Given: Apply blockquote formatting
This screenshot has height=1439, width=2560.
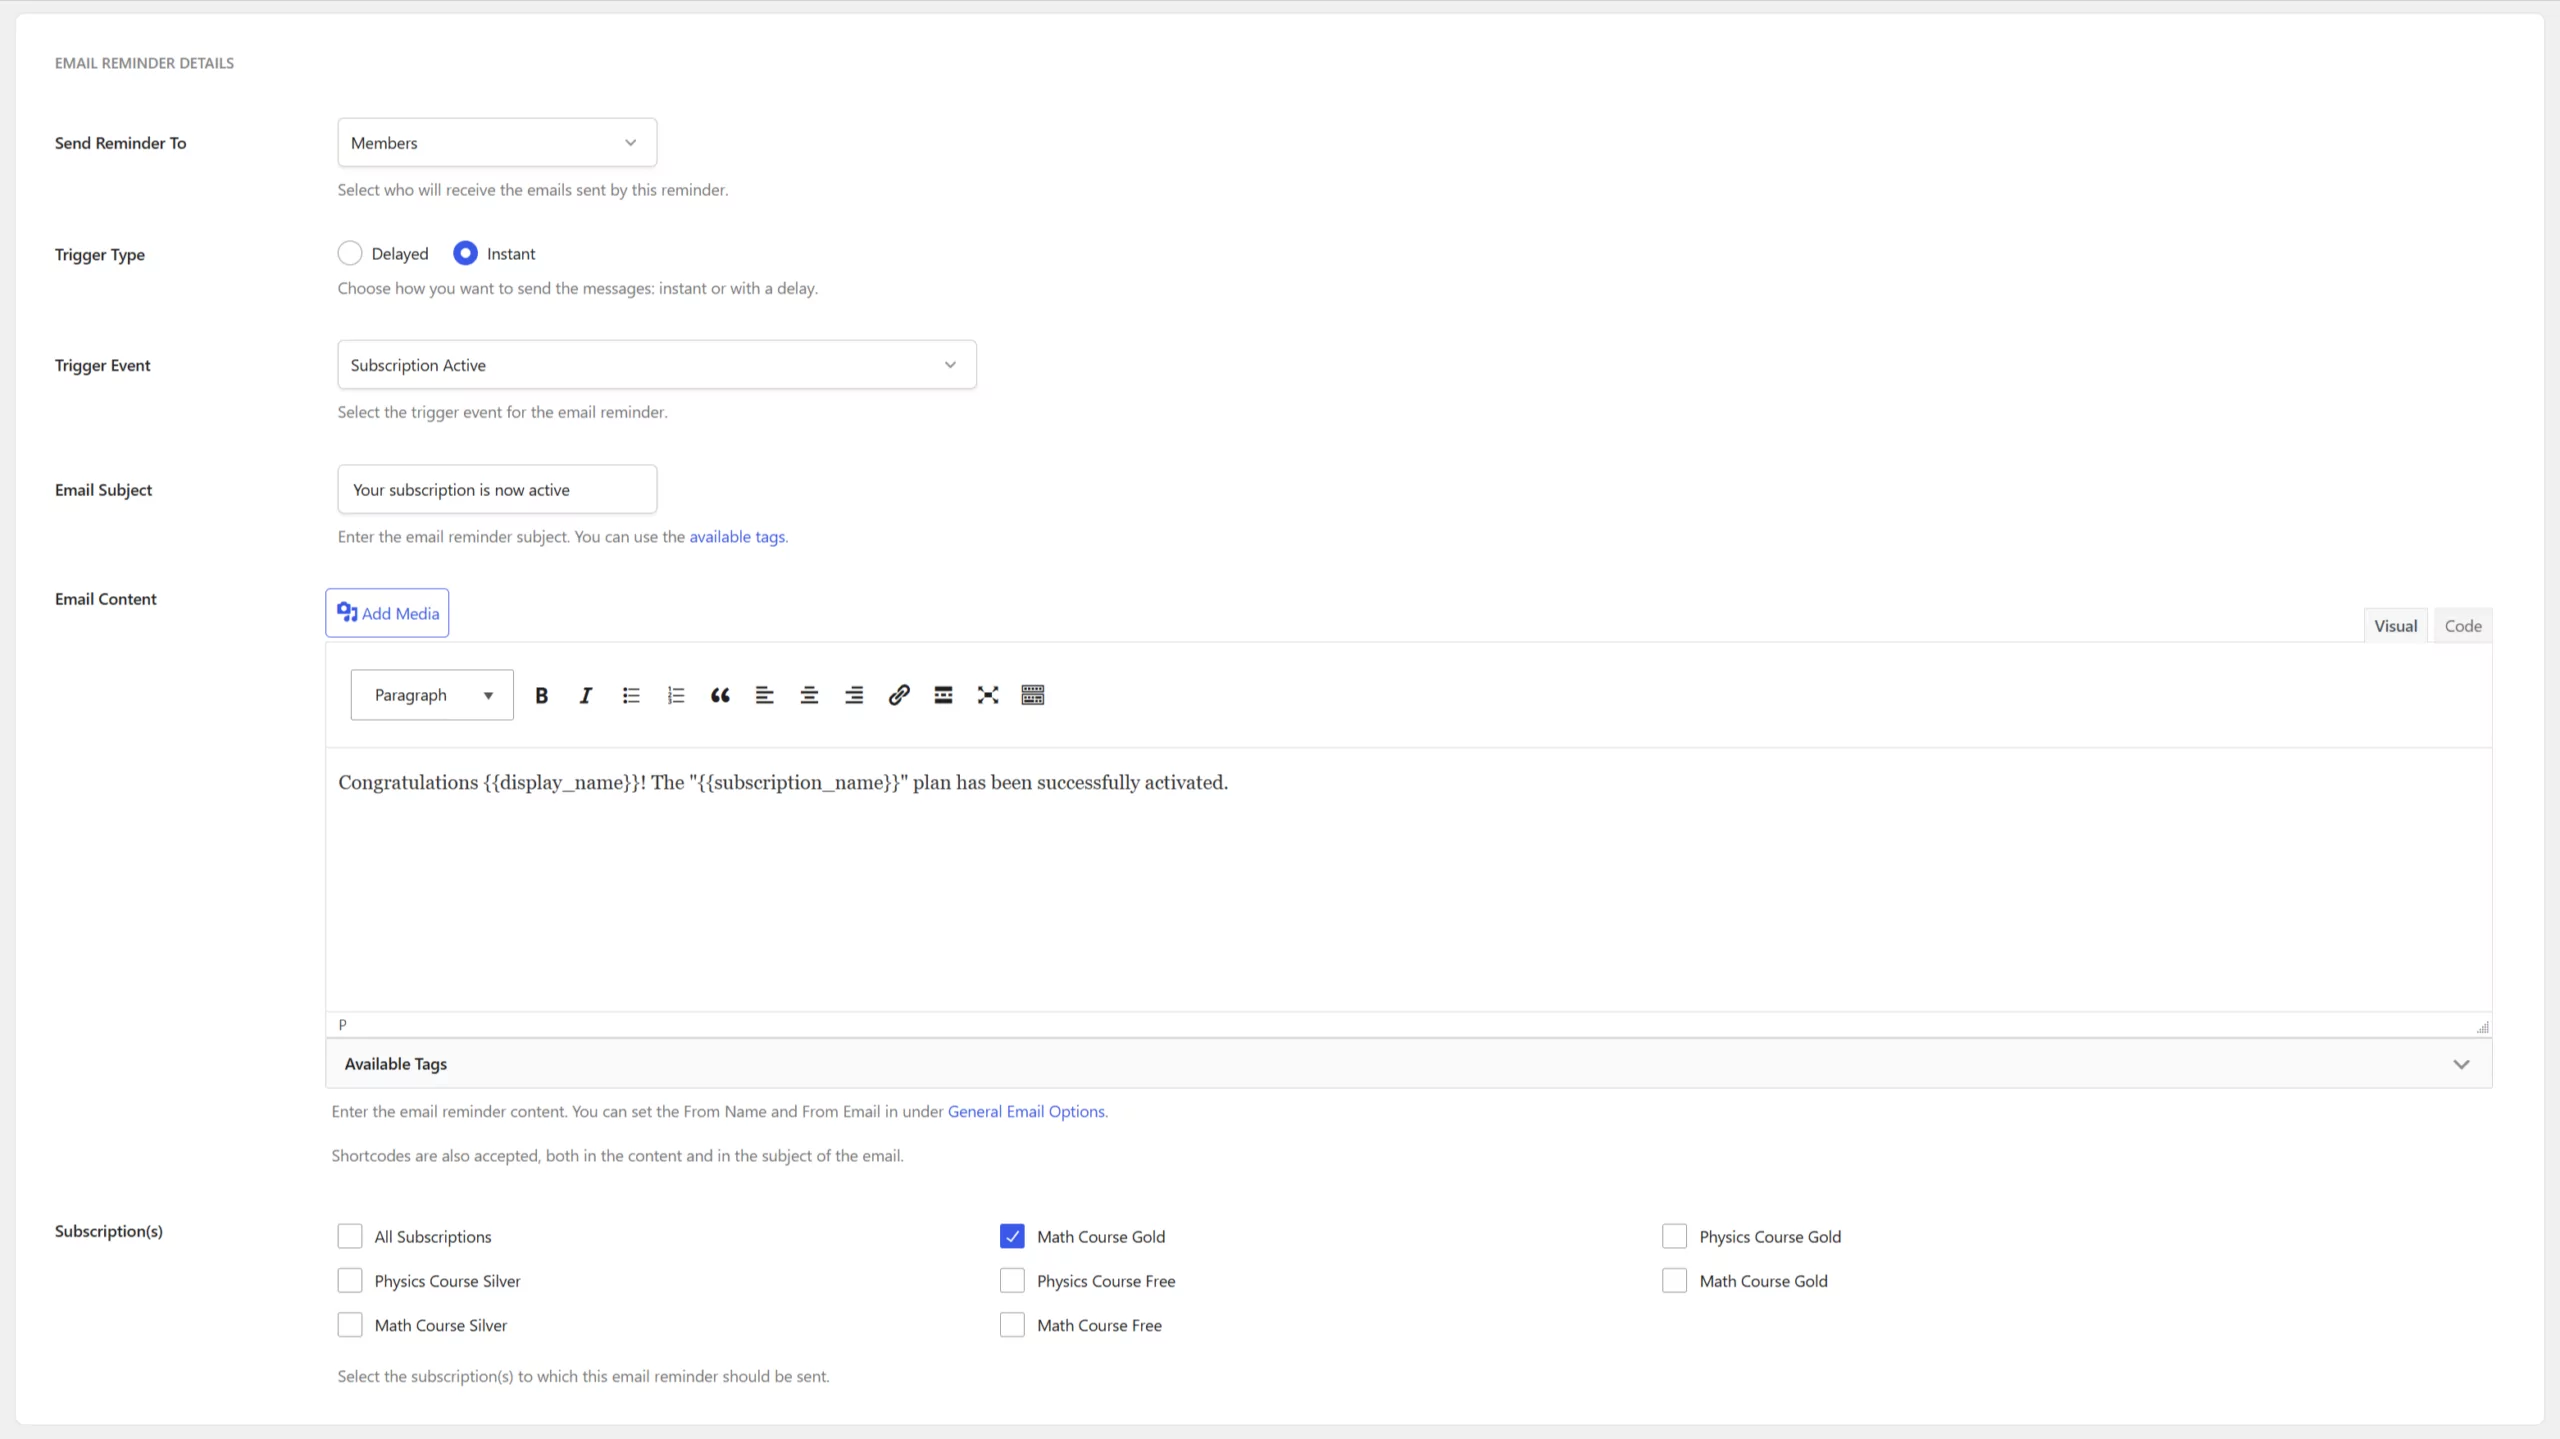Looking at the screenshot, I should point(720,695).
